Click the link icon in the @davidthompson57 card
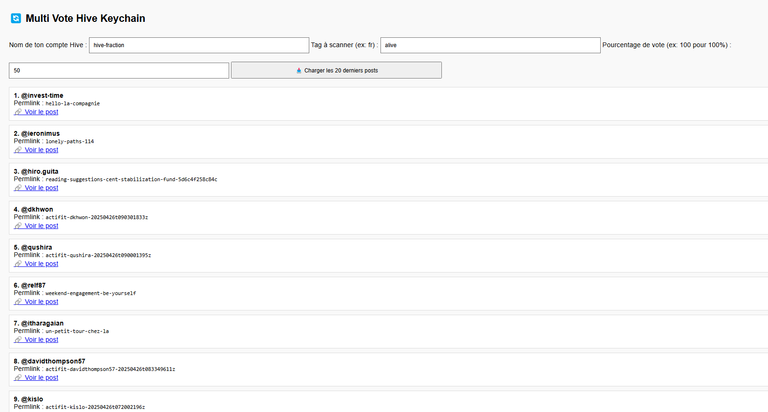The image size is (768, 412). (18, 378)
